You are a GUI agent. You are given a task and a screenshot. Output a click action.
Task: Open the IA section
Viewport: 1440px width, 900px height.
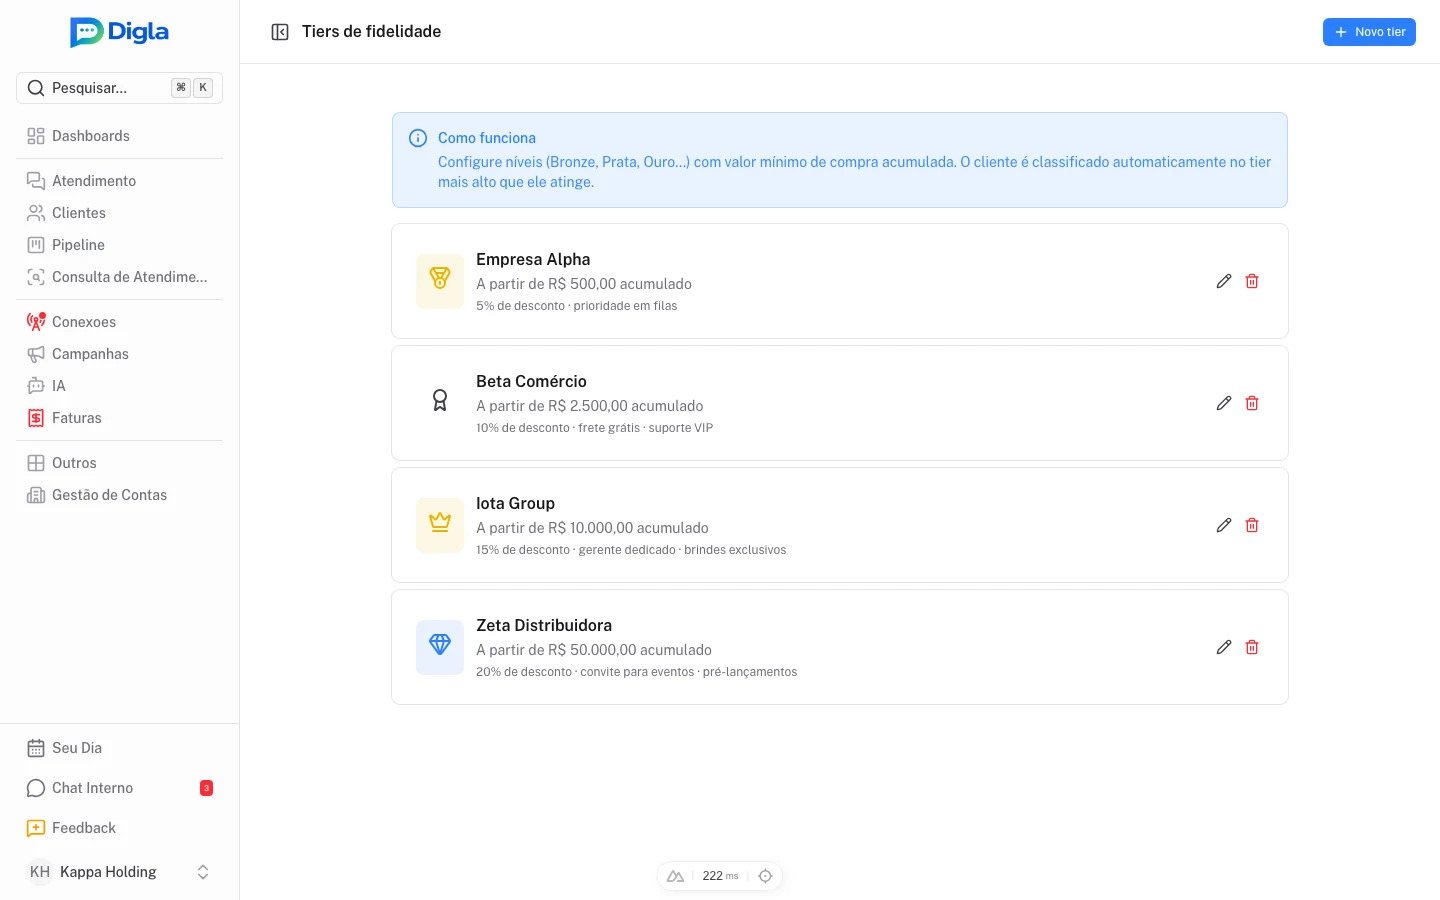point(120,386)
